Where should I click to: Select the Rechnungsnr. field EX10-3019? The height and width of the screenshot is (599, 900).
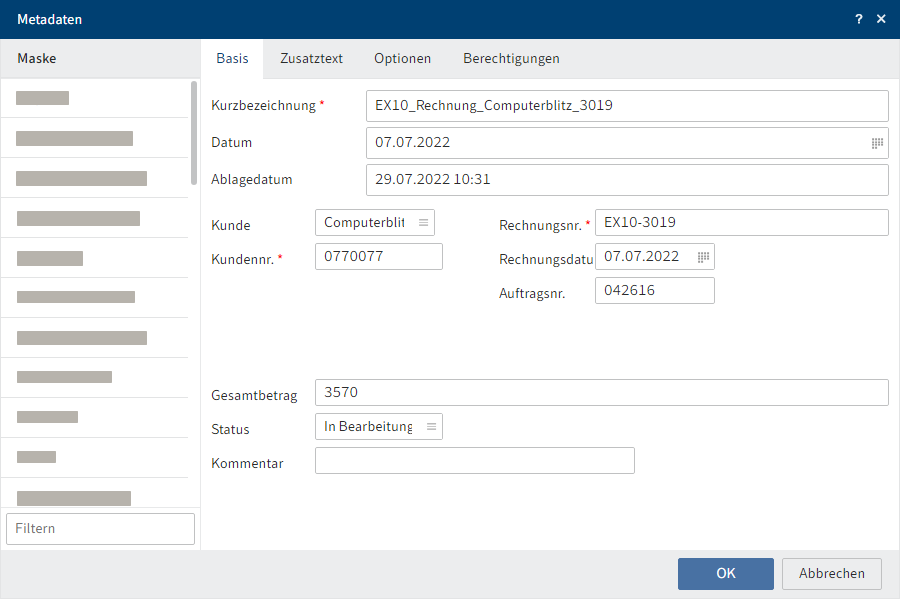pos(742,223)
